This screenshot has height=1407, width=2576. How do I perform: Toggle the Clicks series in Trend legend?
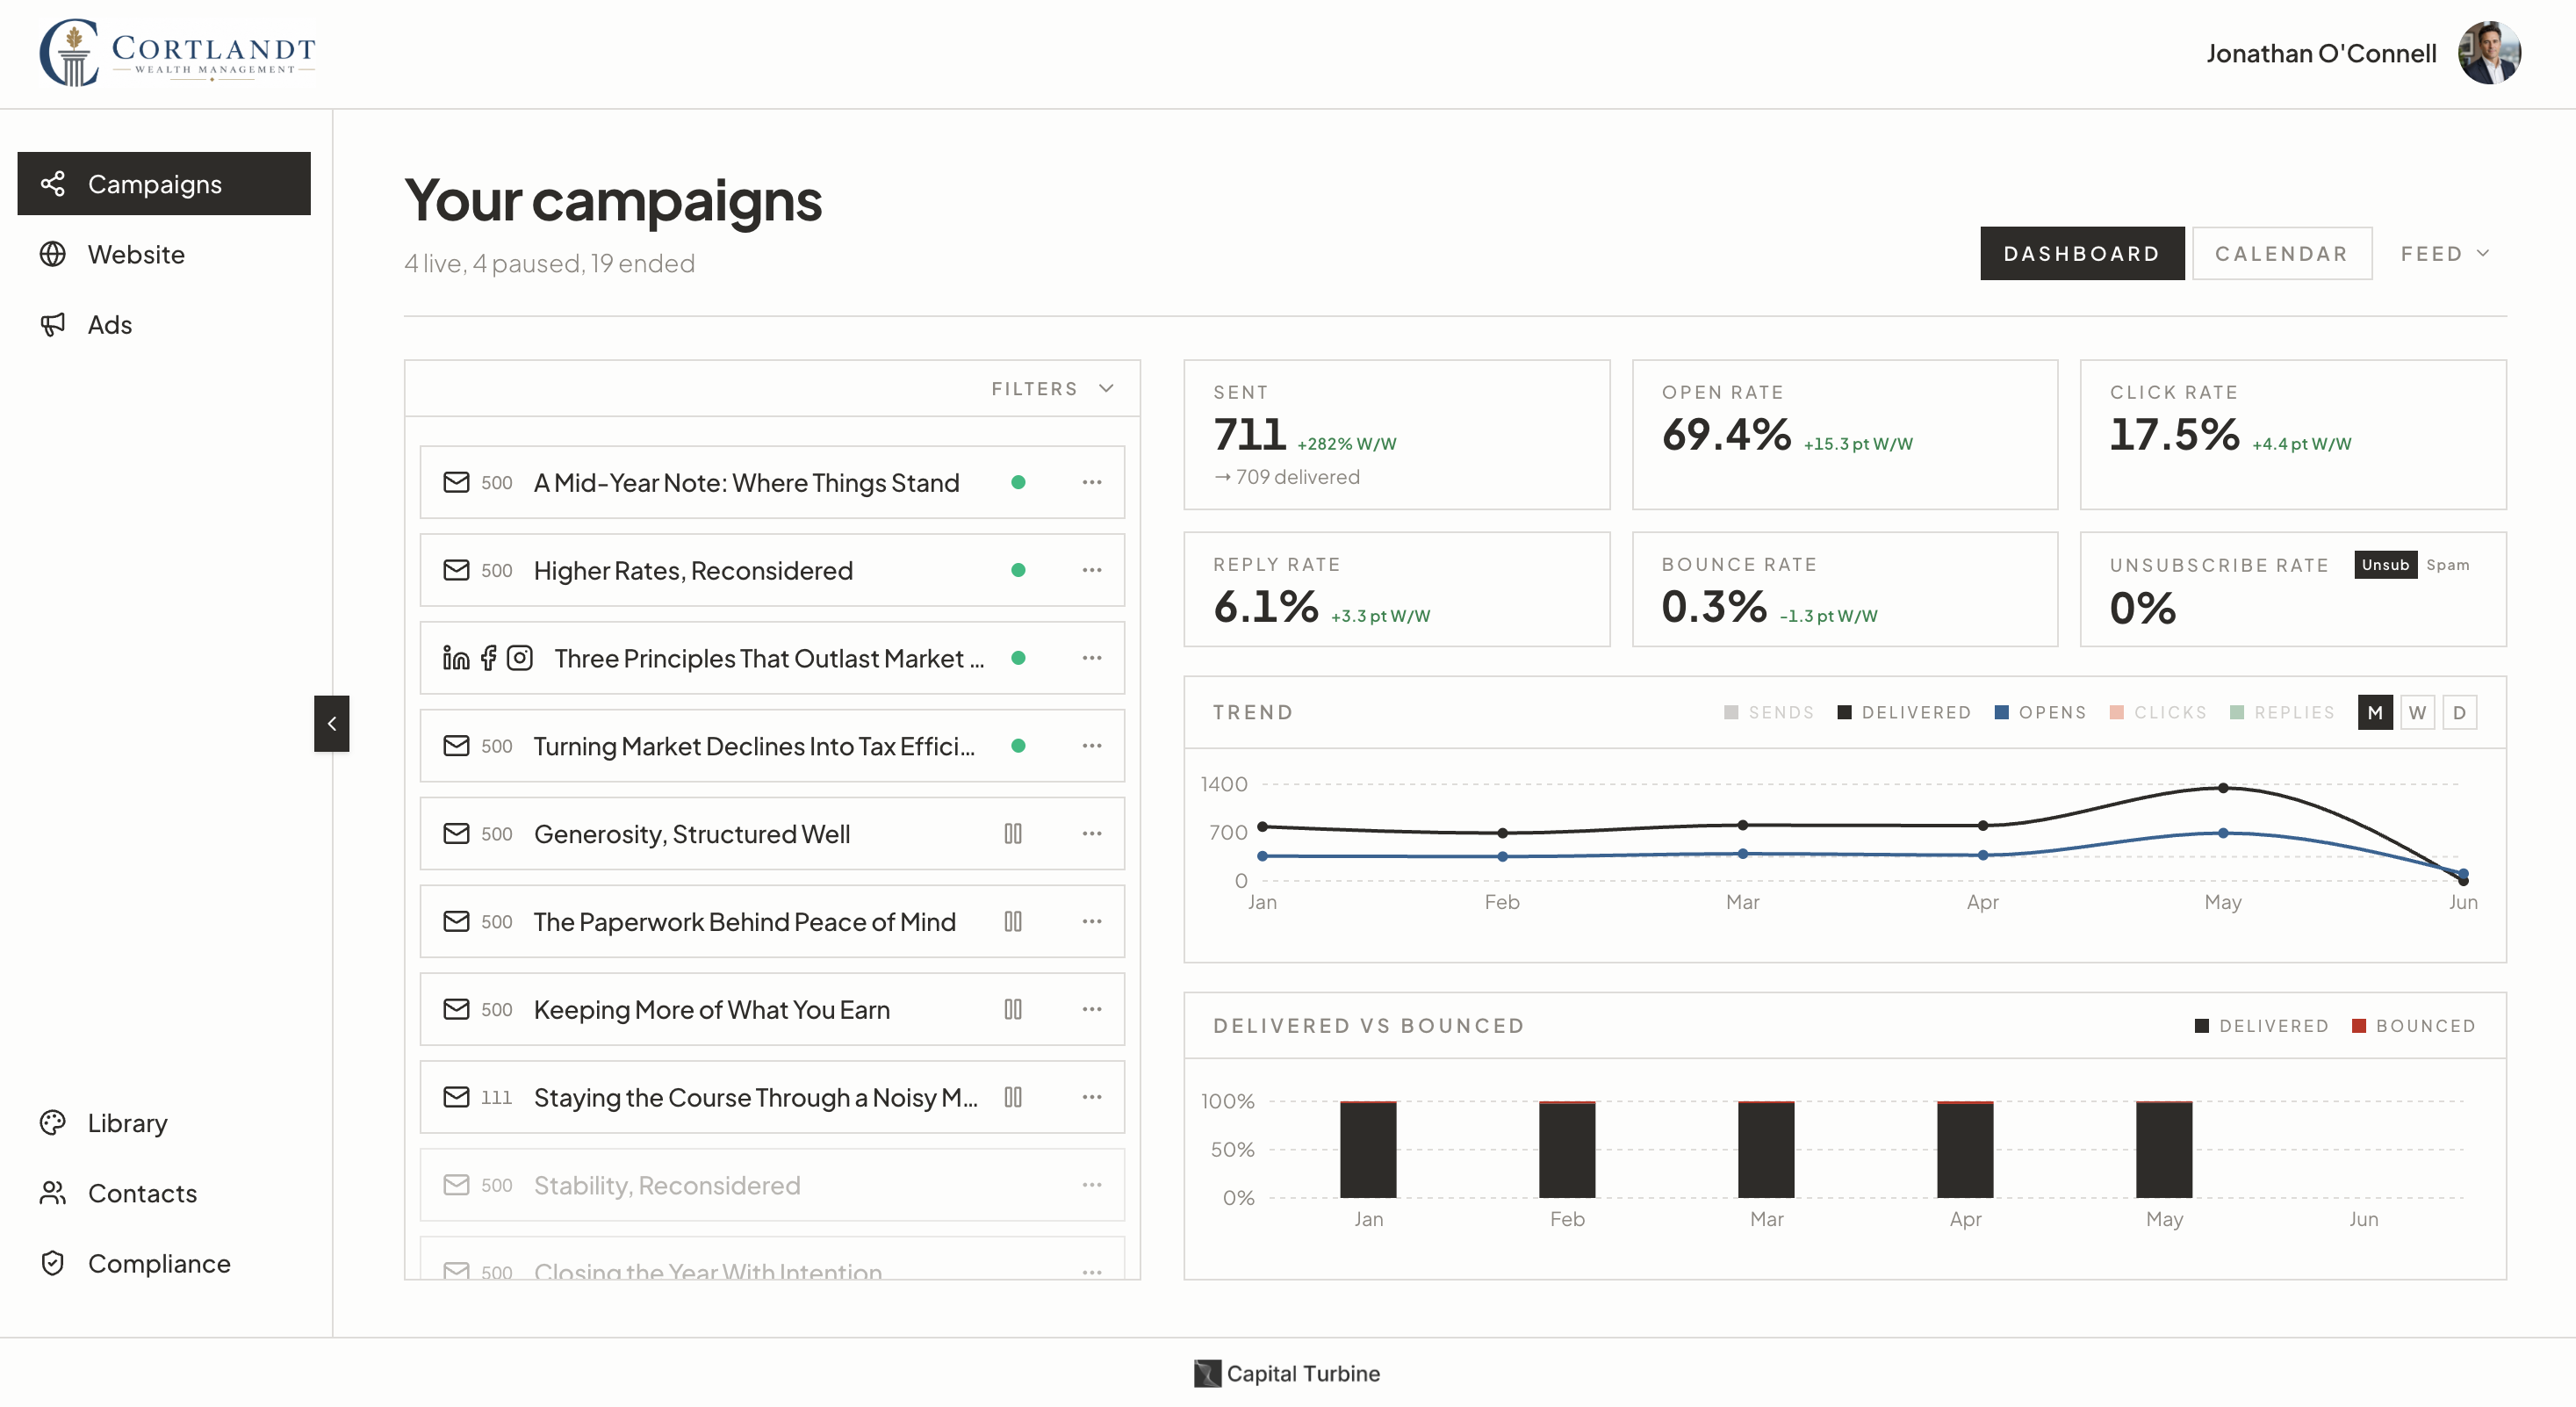point(2157,712)
